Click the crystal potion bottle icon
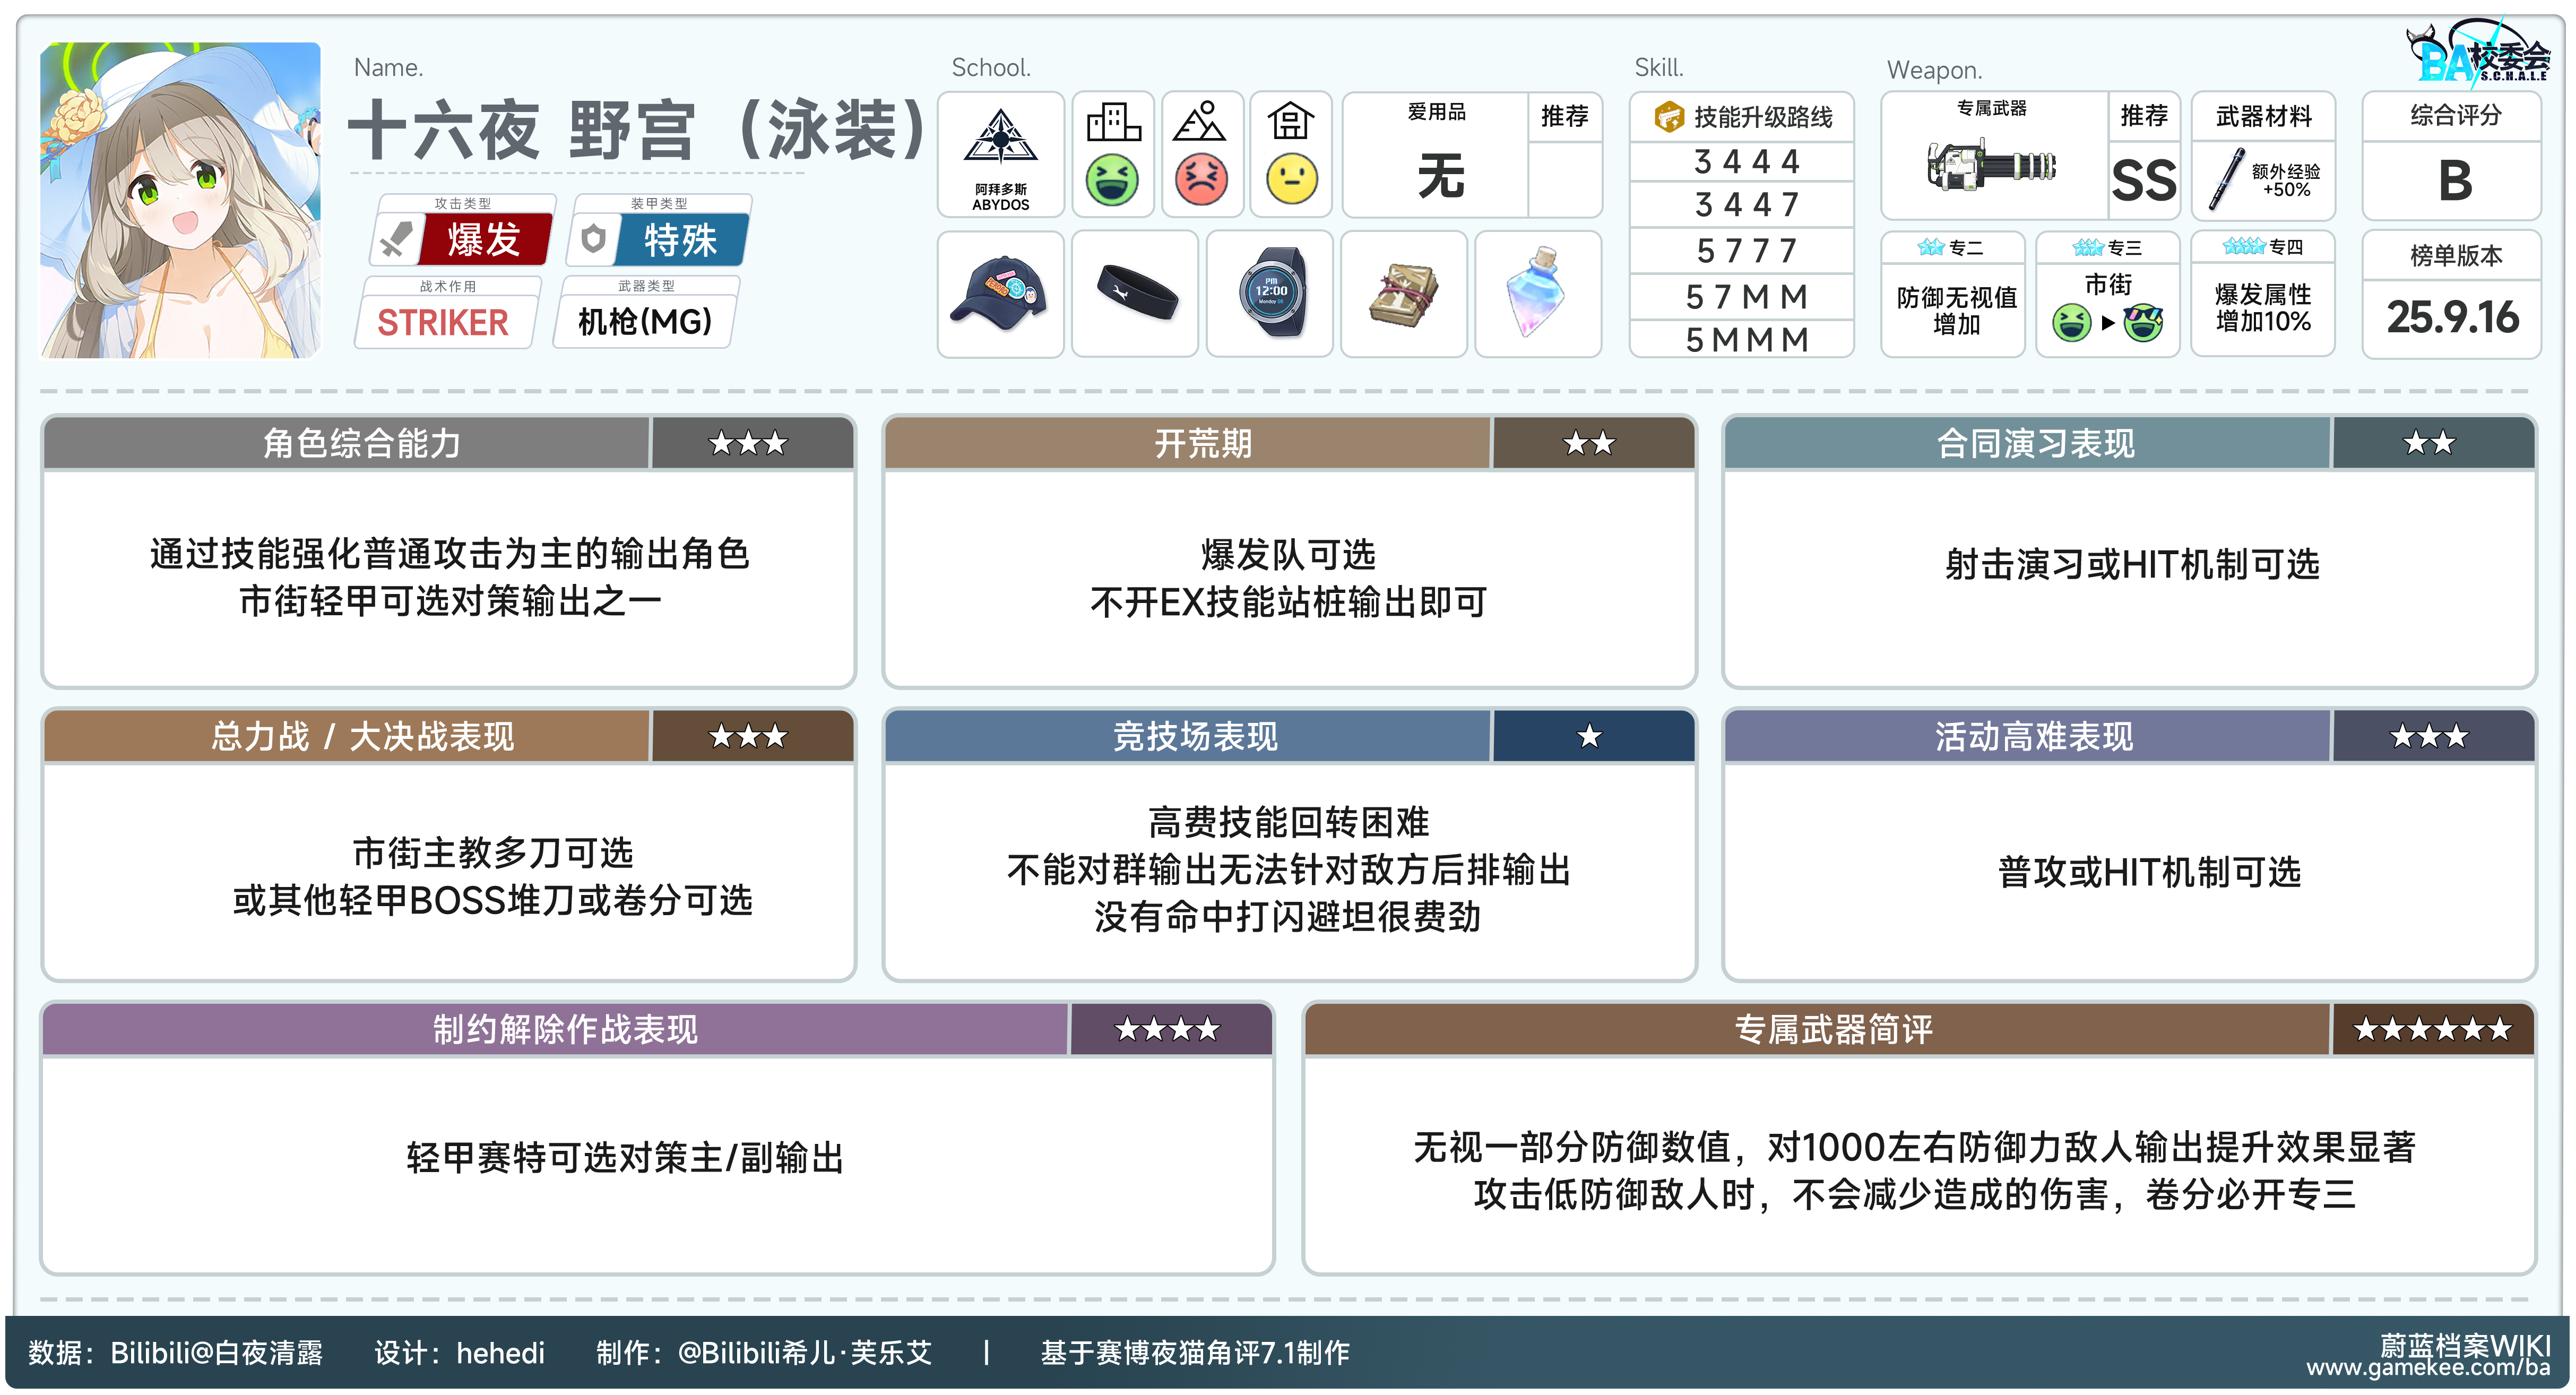The image size is (2576, 1395). click(1537, 293)
